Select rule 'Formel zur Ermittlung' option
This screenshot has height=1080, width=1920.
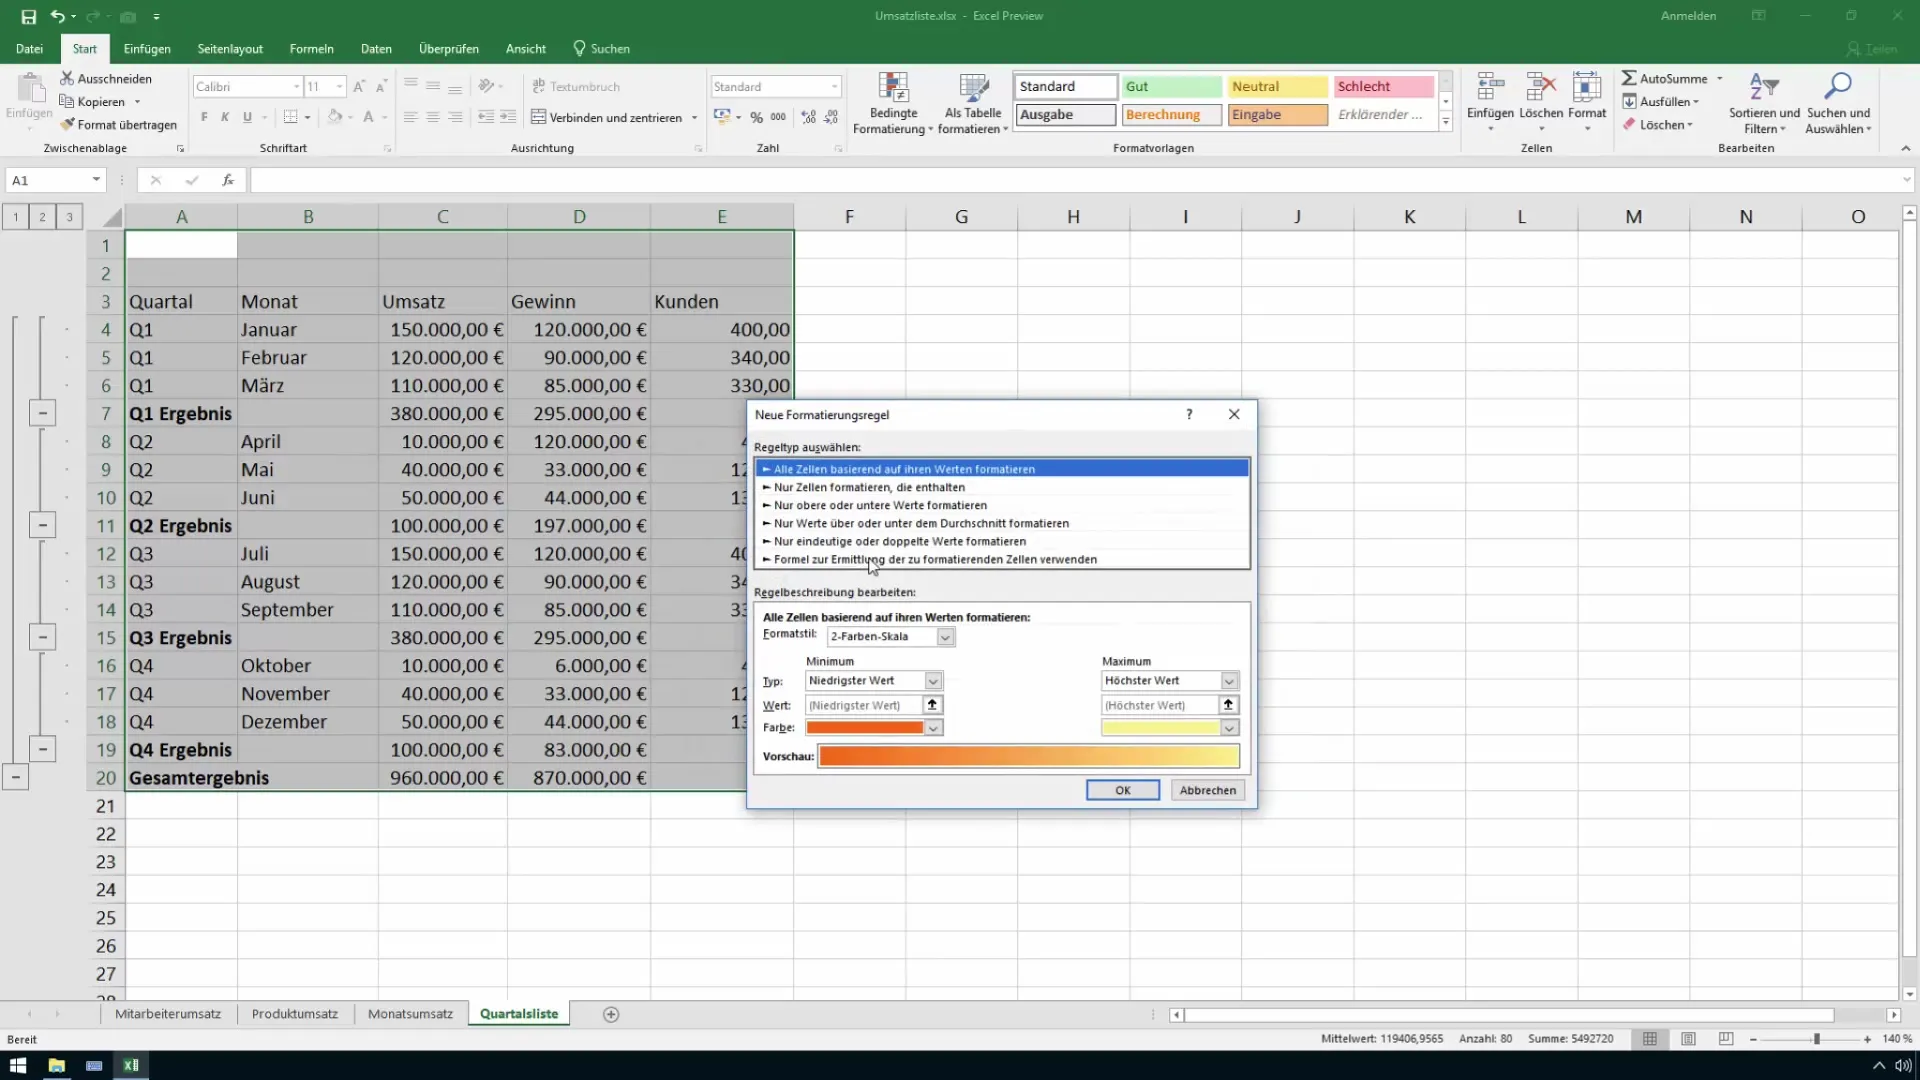click(x=1002, y=559)
